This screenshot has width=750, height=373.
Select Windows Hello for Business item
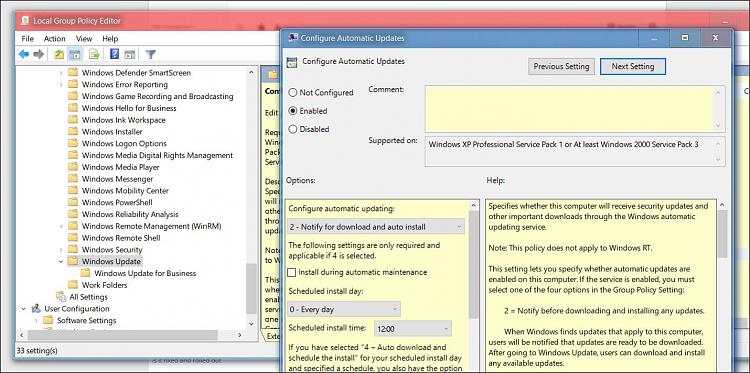[x=129, y=108]
